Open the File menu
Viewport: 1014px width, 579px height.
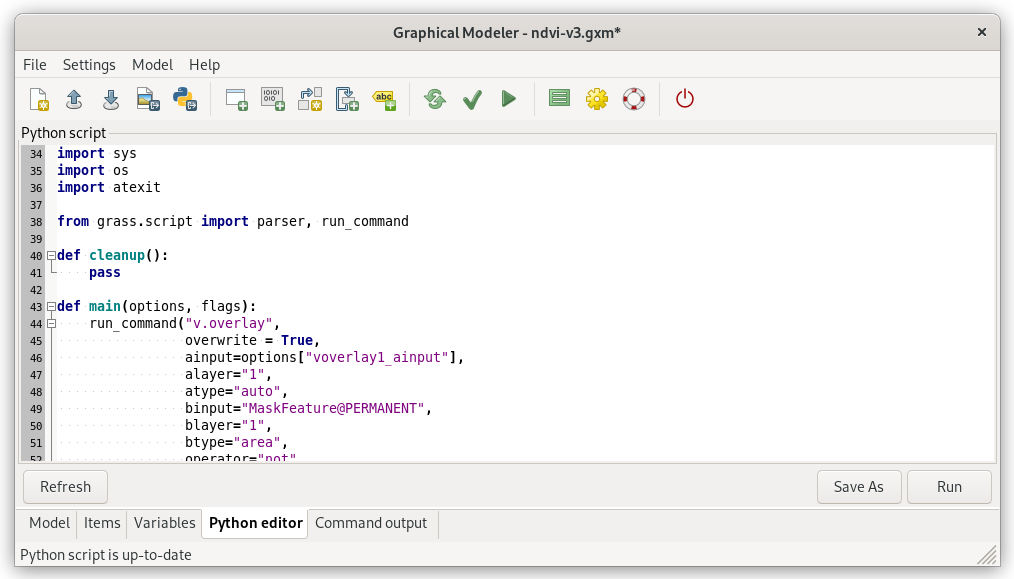35,65
